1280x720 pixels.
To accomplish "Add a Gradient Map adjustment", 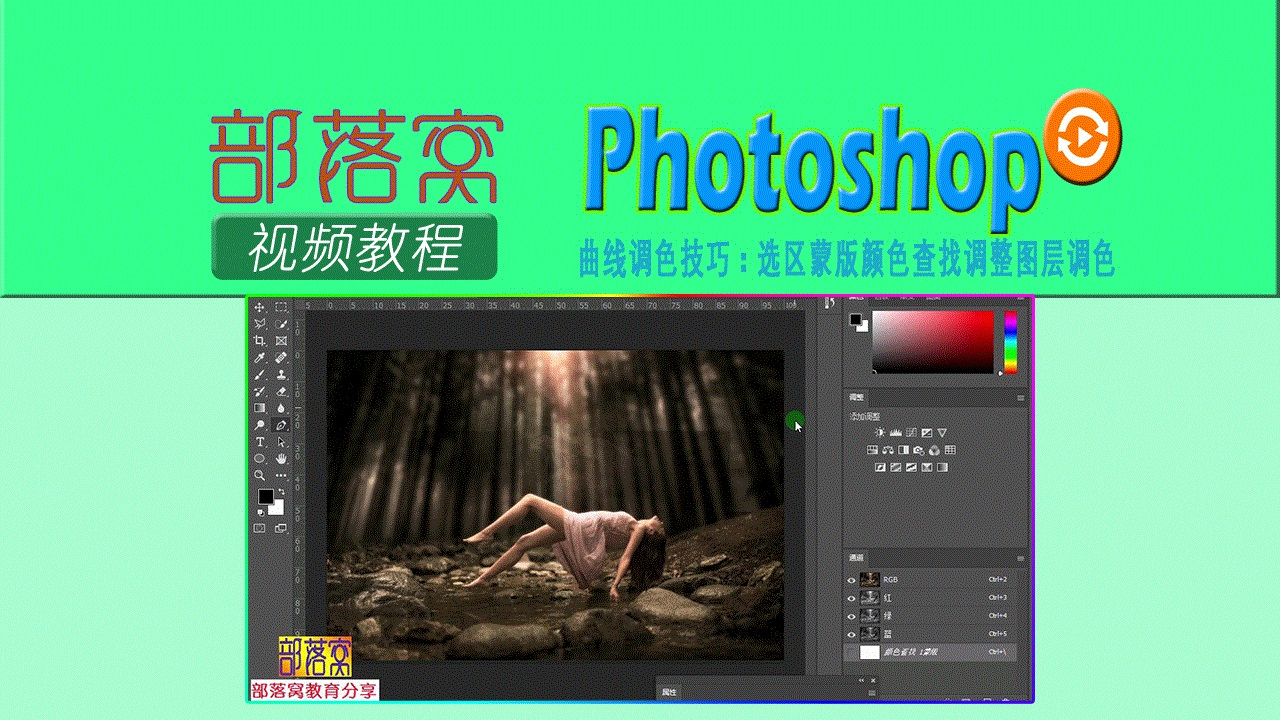I will 942,467.
